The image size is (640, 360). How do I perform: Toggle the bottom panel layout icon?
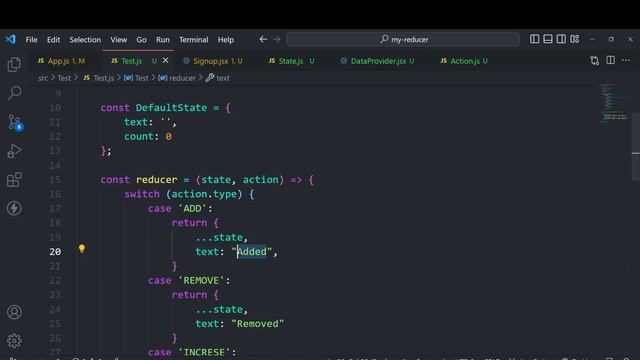(x=548, y=39)
